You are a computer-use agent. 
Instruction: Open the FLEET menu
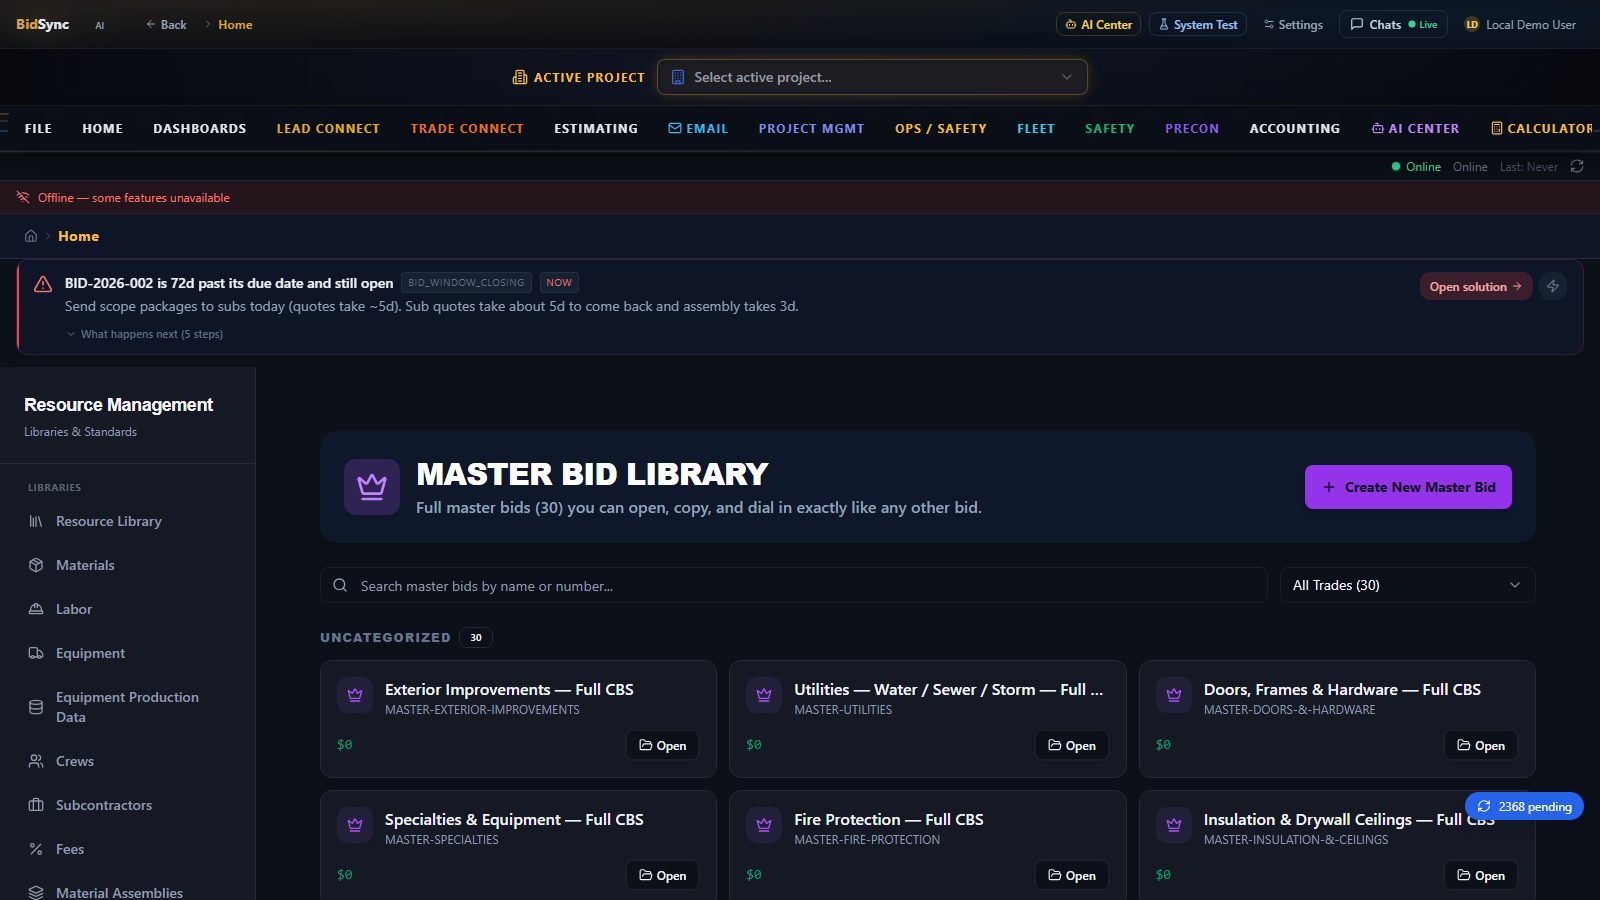[1036, 128]
